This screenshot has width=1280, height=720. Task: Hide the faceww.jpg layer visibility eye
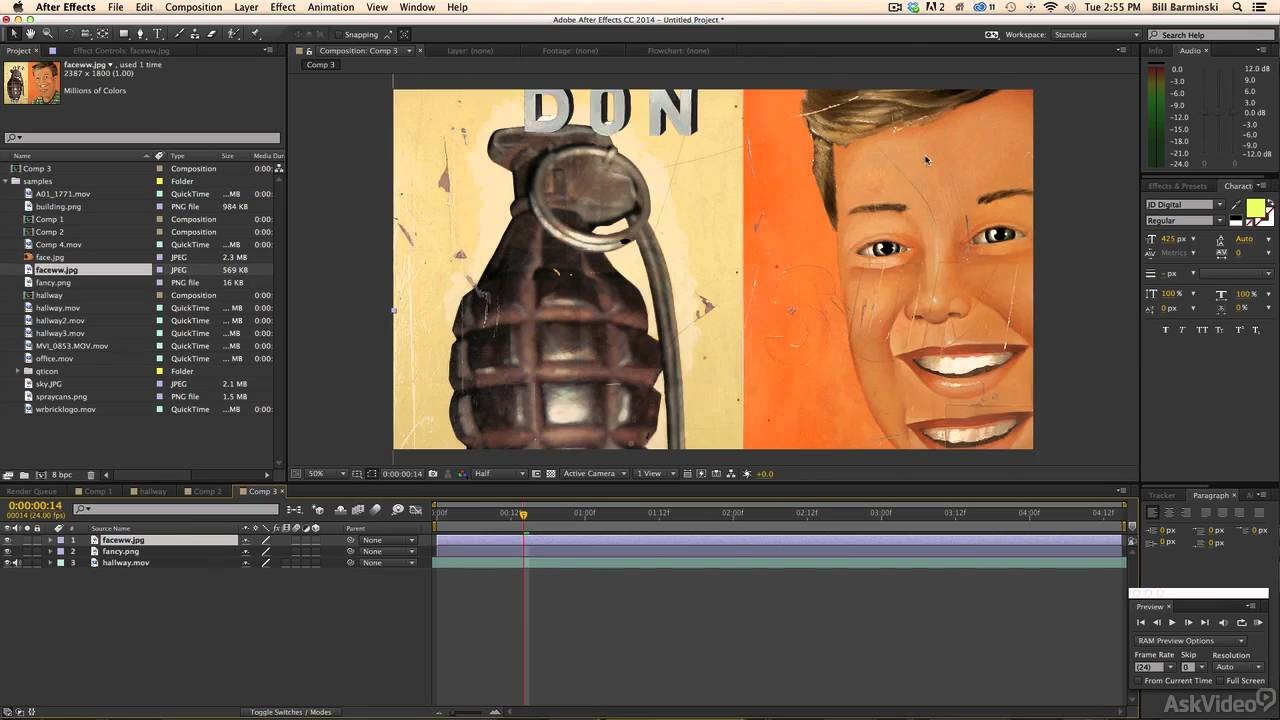click(x=7, y=540)
